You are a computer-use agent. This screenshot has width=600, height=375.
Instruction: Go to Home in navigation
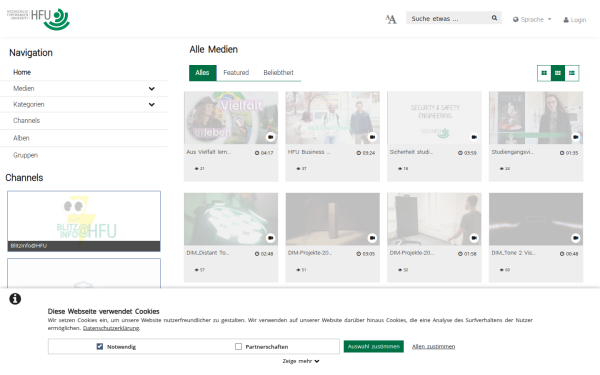tap(22, 72)
